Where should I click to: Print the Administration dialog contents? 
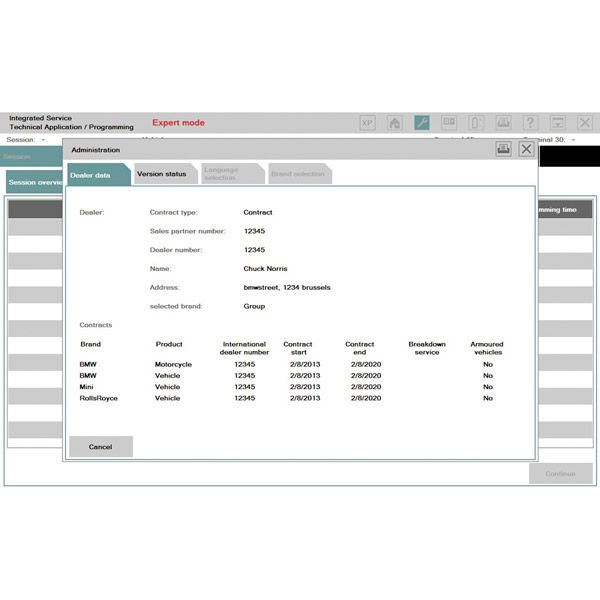[x=504, y=149]
